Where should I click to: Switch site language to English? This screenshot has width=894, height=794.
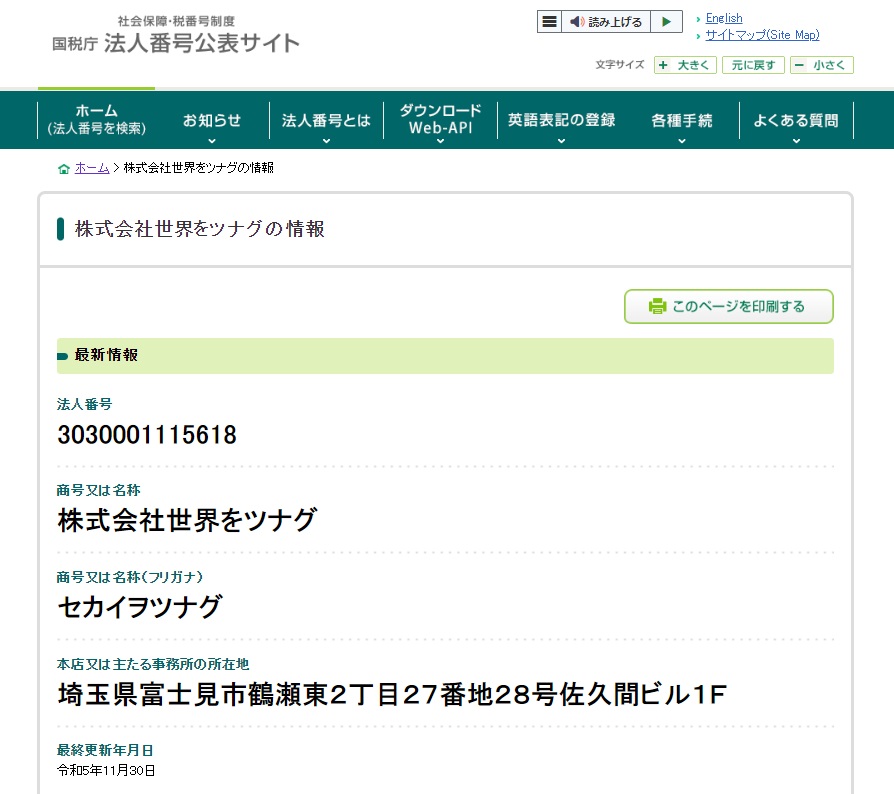724,18
